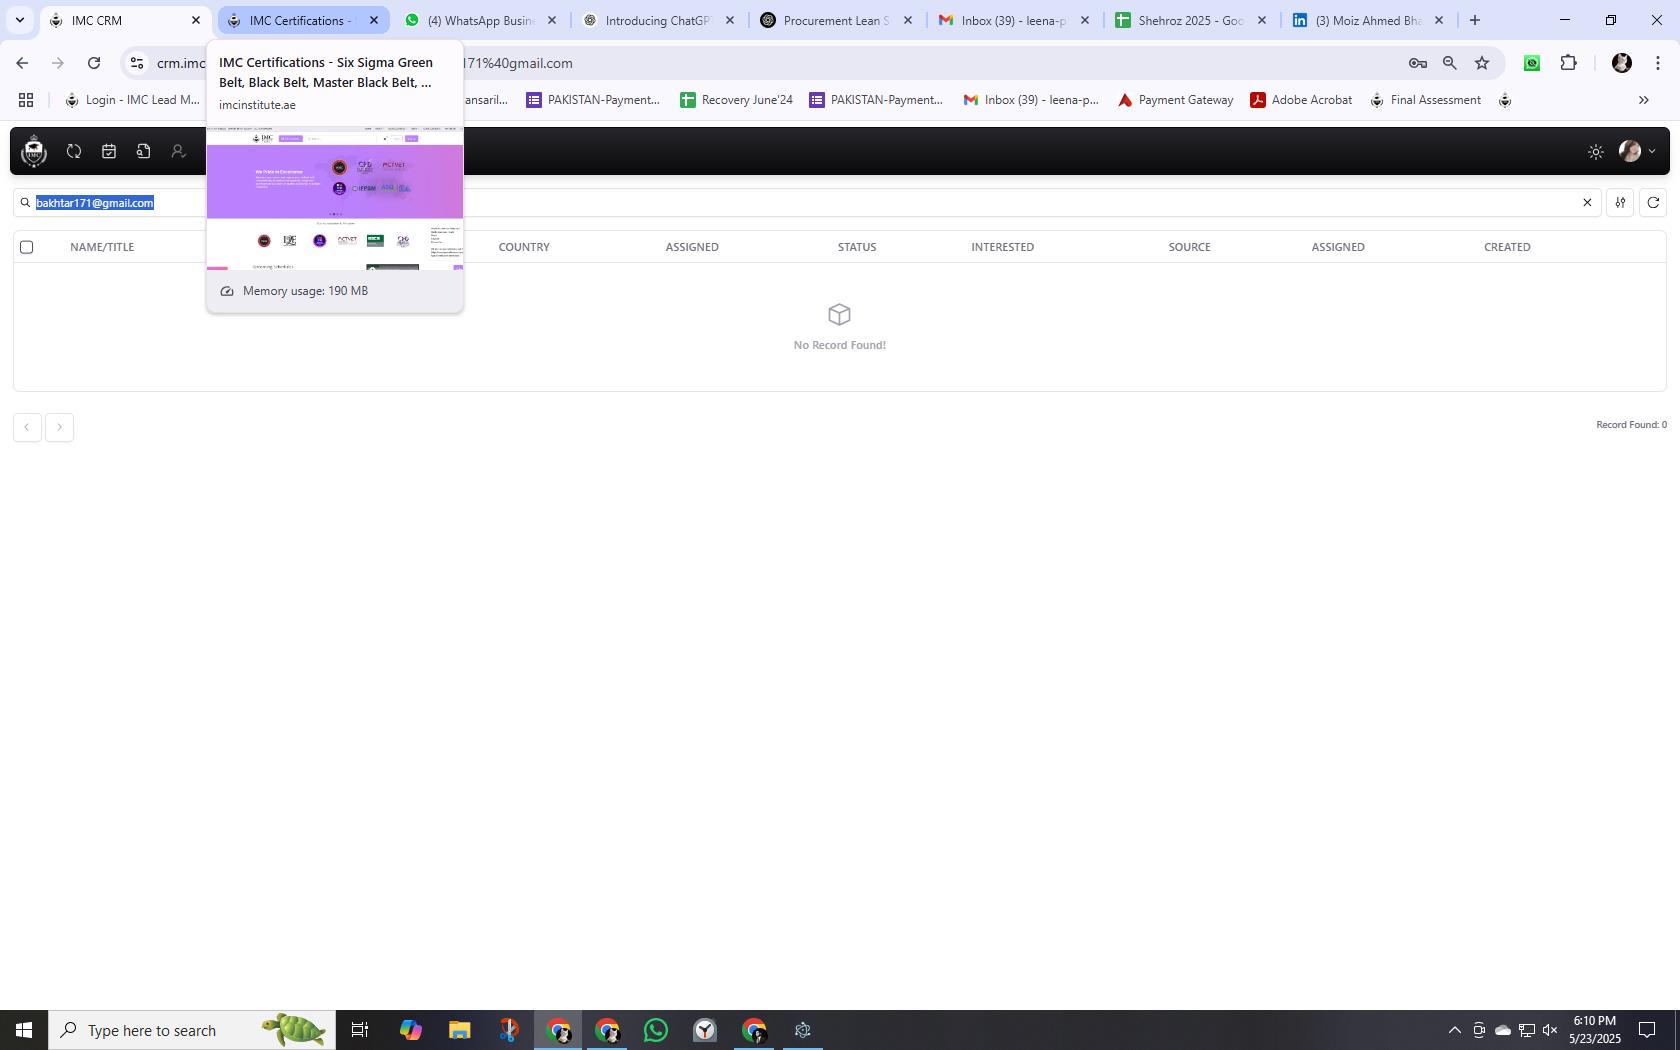Open the Recovery June'24 bookmark
This screenshot has width=1680, height=1050.
[x=736, y=100]
